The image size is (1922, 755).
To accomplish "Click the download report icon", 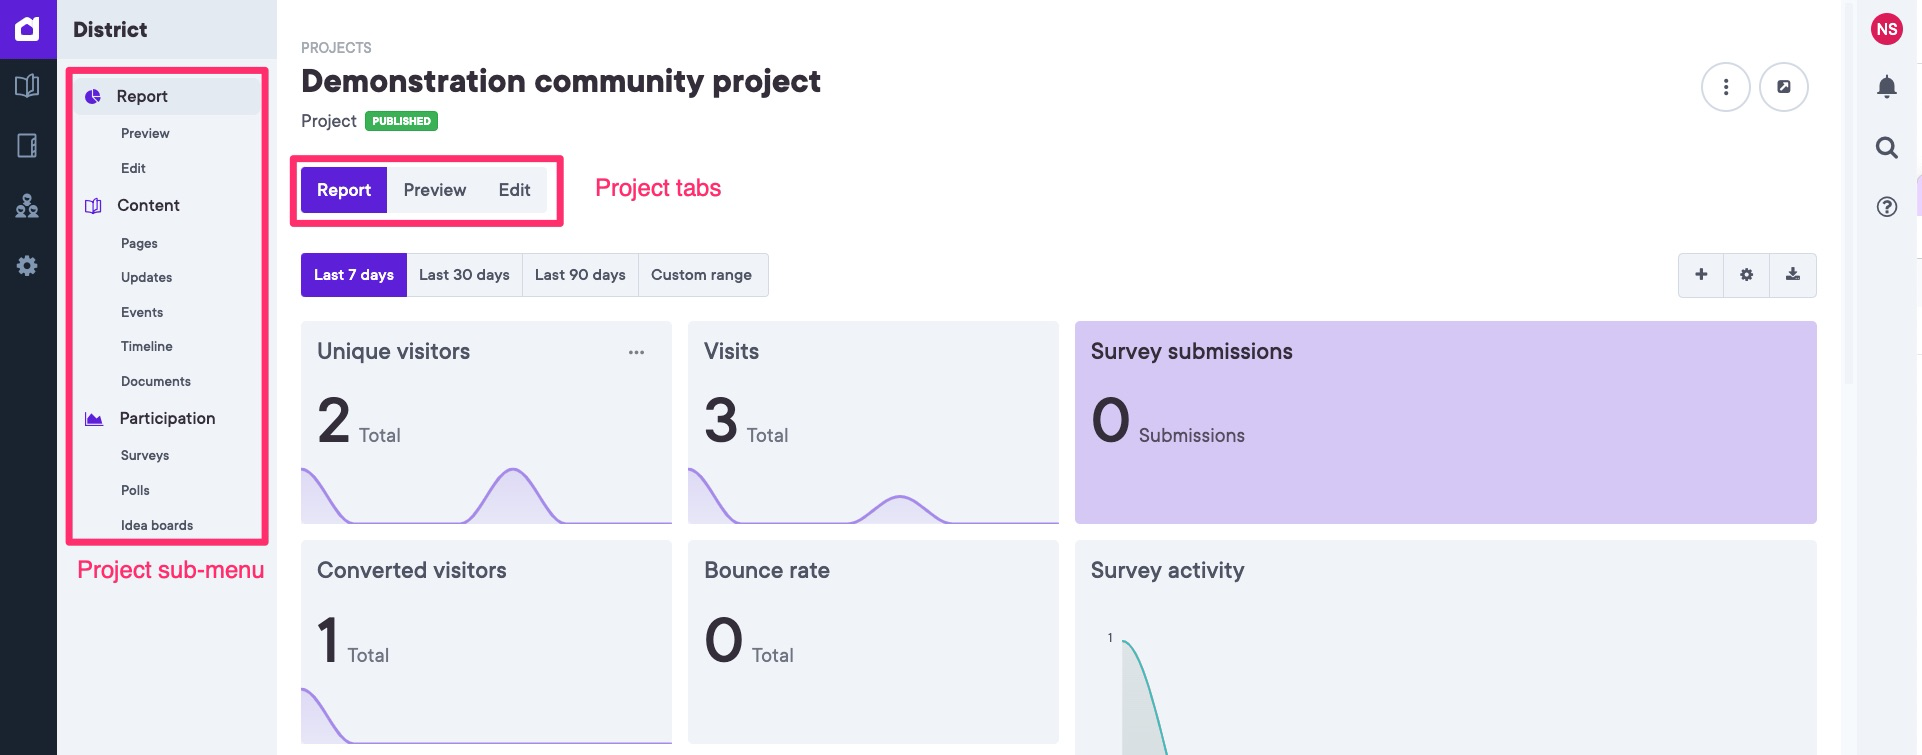I will pyautogui.click(x=1792, y=275).
